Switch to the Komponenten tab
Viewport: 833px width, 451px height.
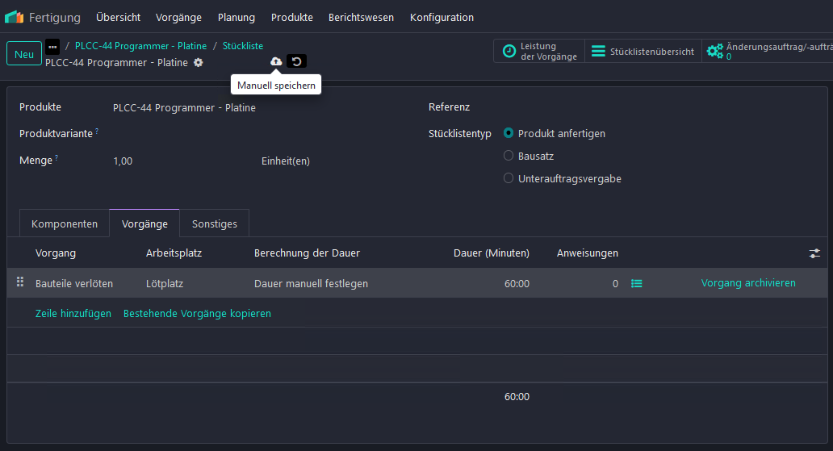coord(64,224)
